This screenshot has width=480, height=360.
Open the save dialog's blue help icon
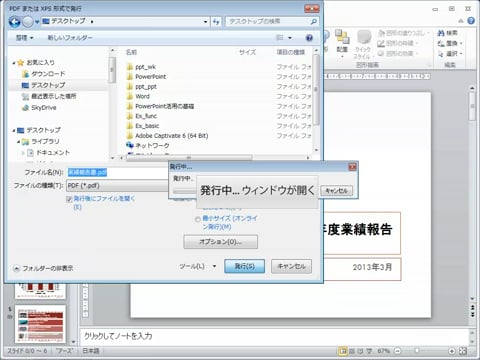(x=309, y=38)
